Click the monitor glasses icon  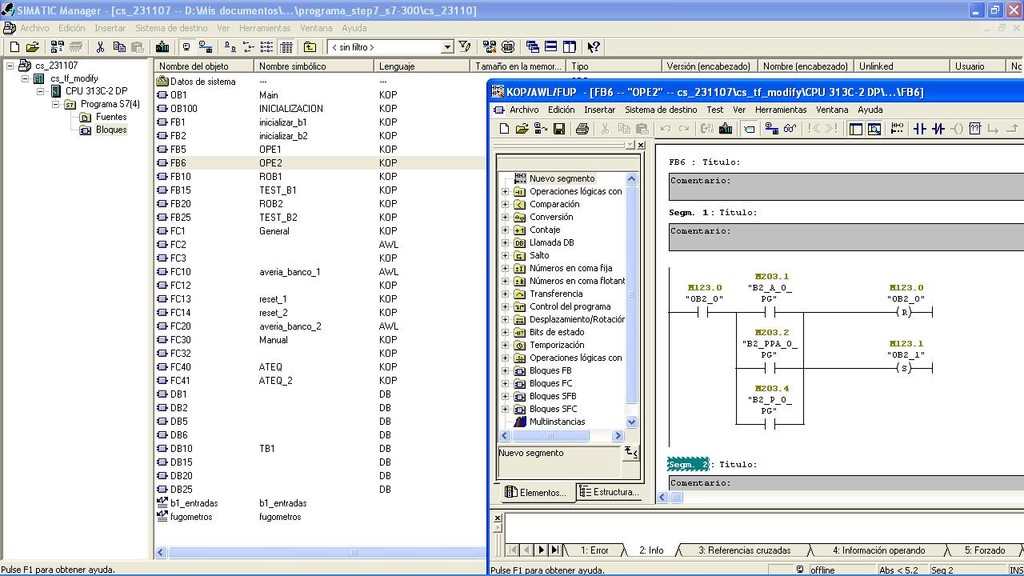click(789, 129)
